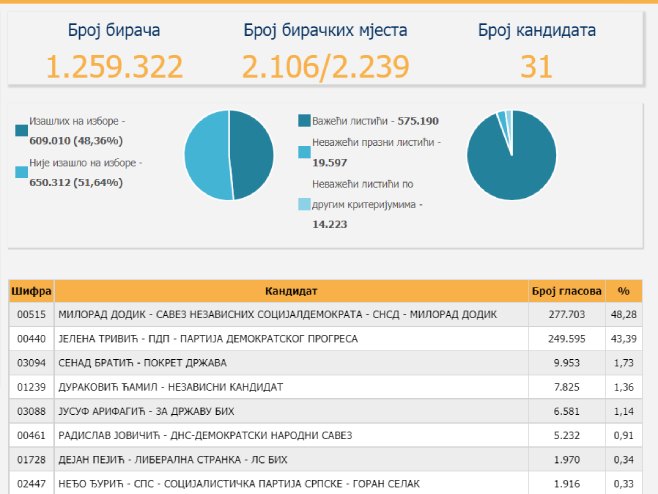Click the blue swatch beside Неважећи празни листићи

304,152
